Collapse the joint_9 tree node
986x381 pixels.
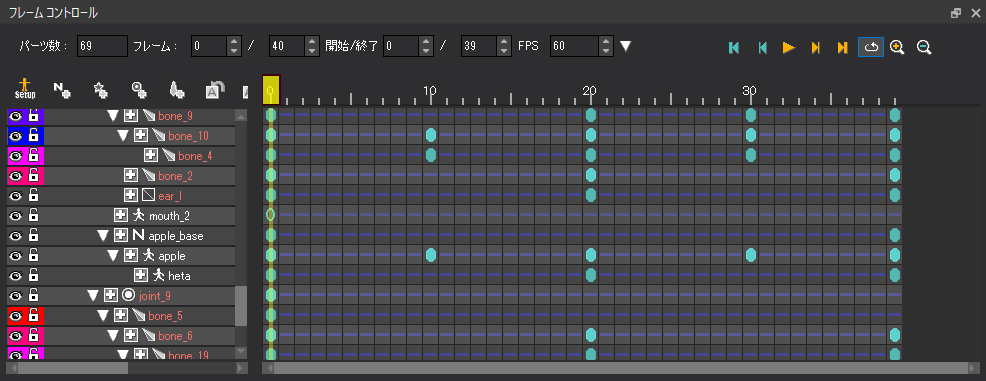coord(93,295)
